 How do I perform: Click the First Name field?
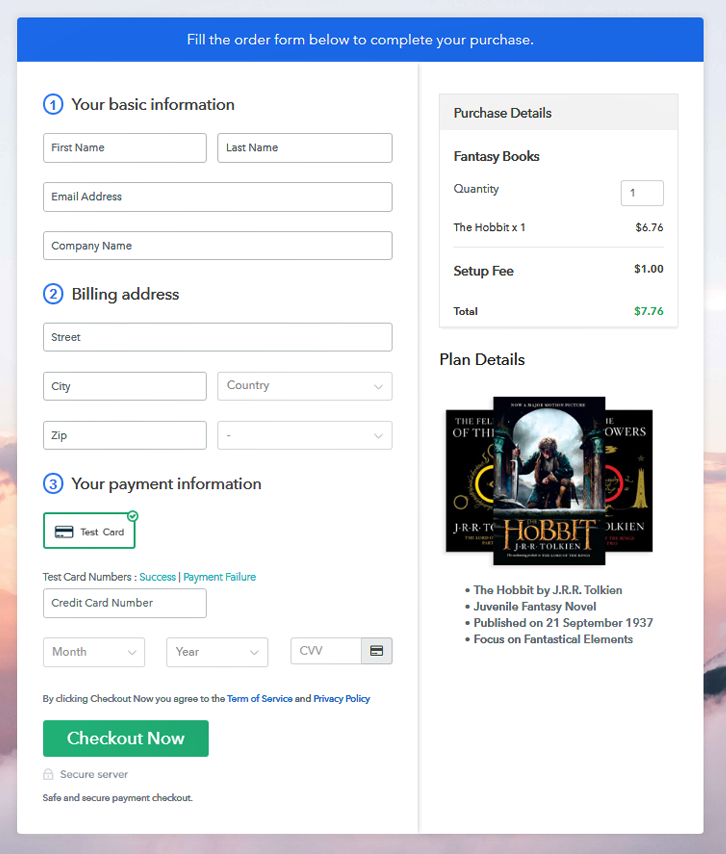tap(125, 148)
